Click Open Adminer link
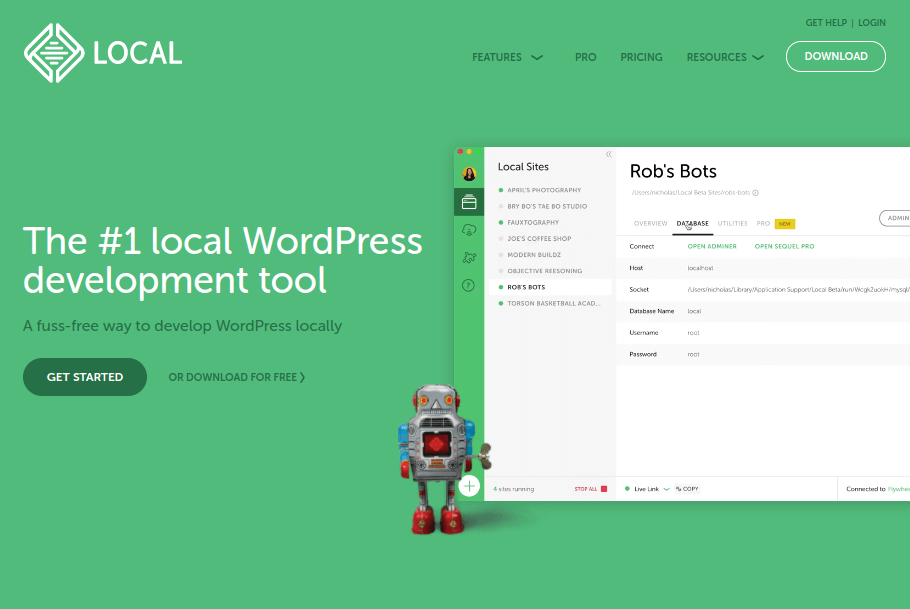Screen dimensions: 910x609 pyautogui.click(x=712, y=247)
